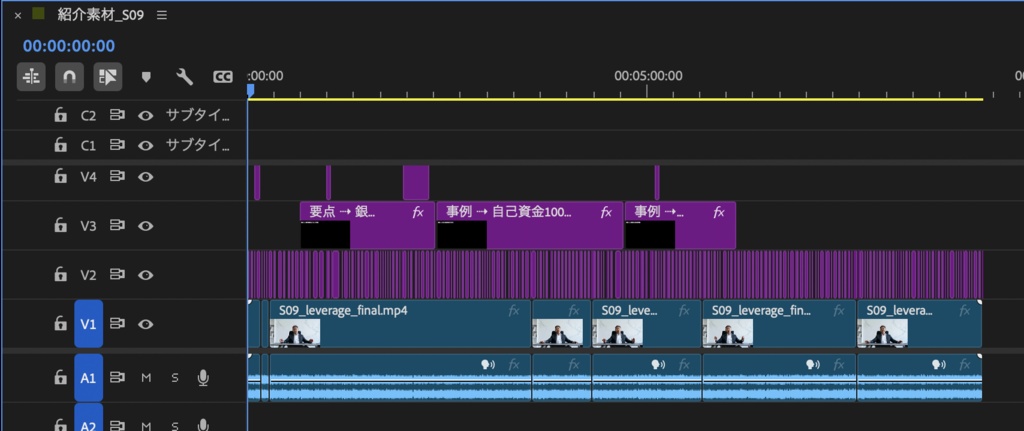Screen dimensions: 1024x431
Task: Mute audio track A1
Action: [x=146, y=377]
